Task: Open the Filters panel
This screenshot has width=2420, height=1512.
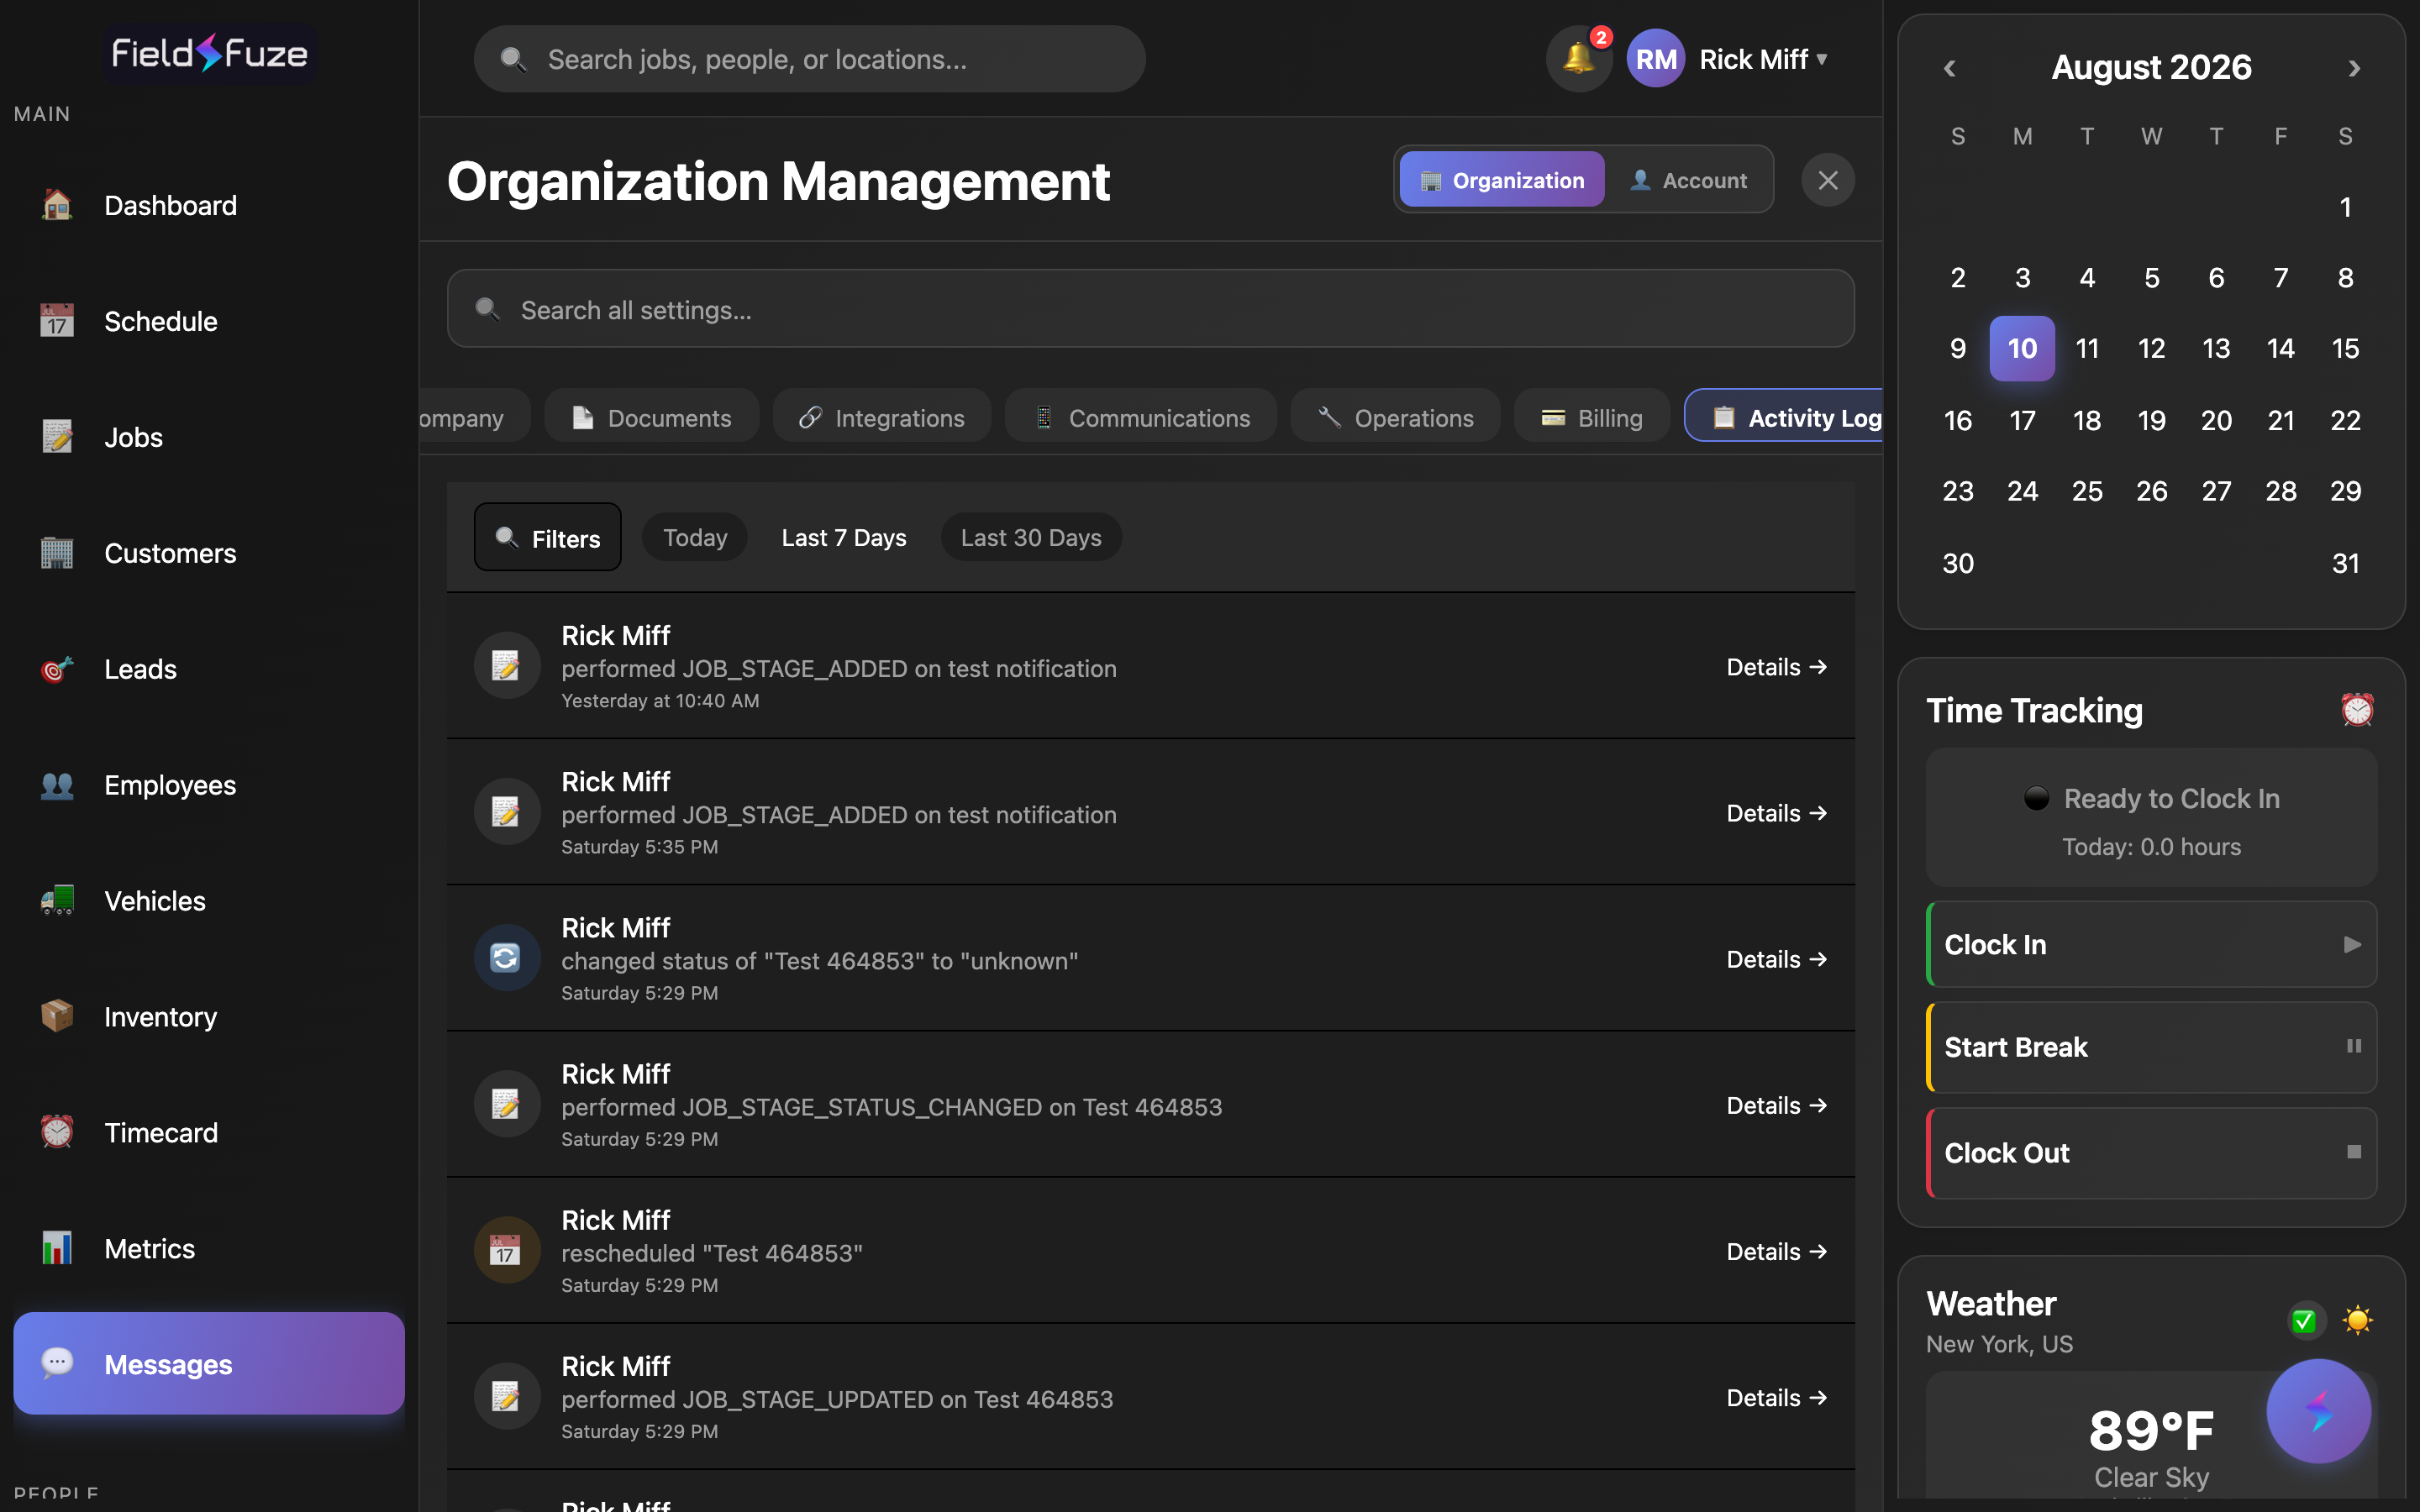Action: (548, 538)
